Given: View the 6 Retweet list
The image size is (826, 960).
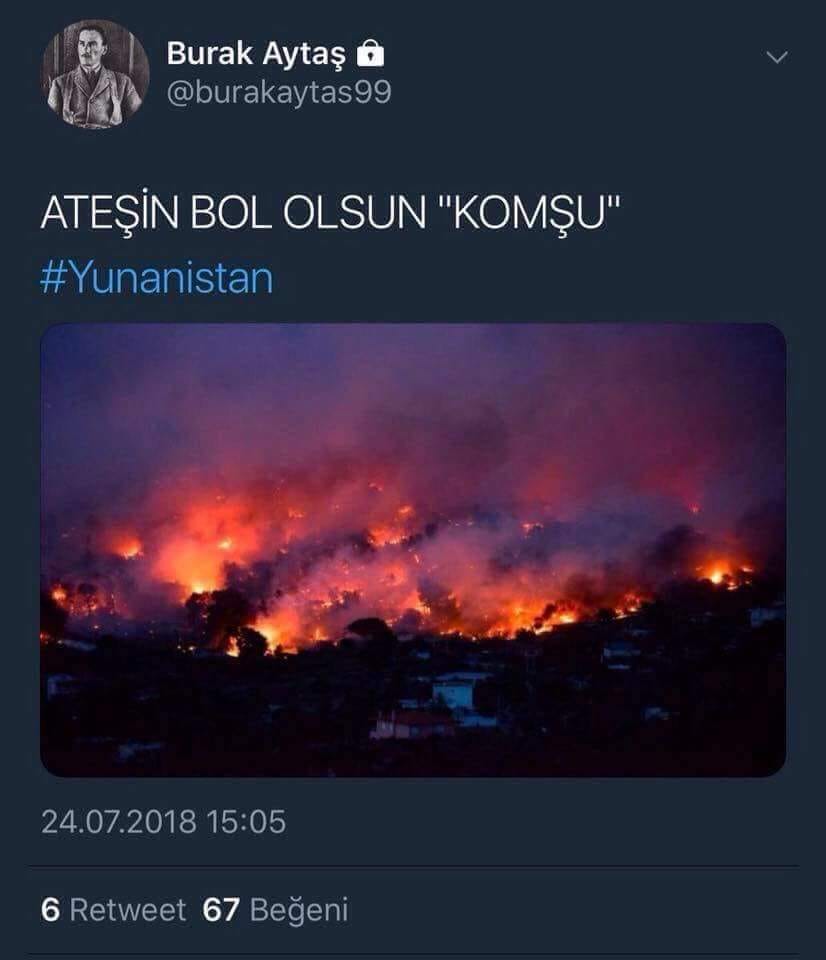Looking at the screenshot, I should click(113, 910).
